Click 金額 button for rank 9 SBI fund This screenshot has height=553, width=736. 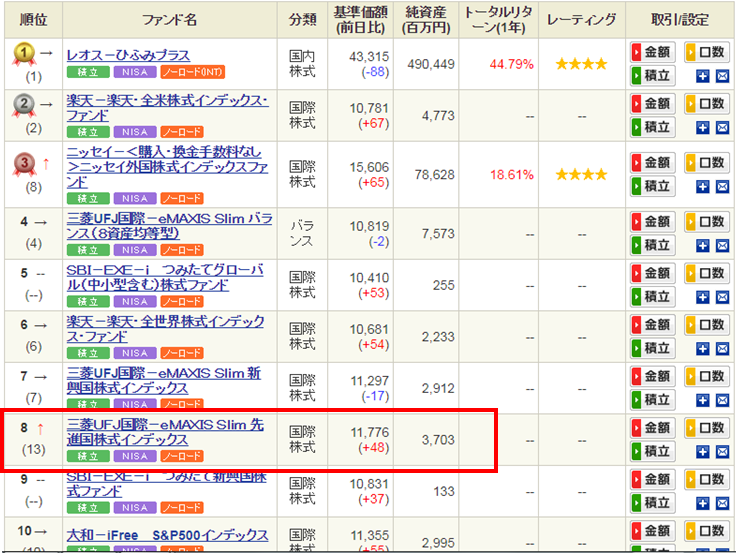[653, 480]
